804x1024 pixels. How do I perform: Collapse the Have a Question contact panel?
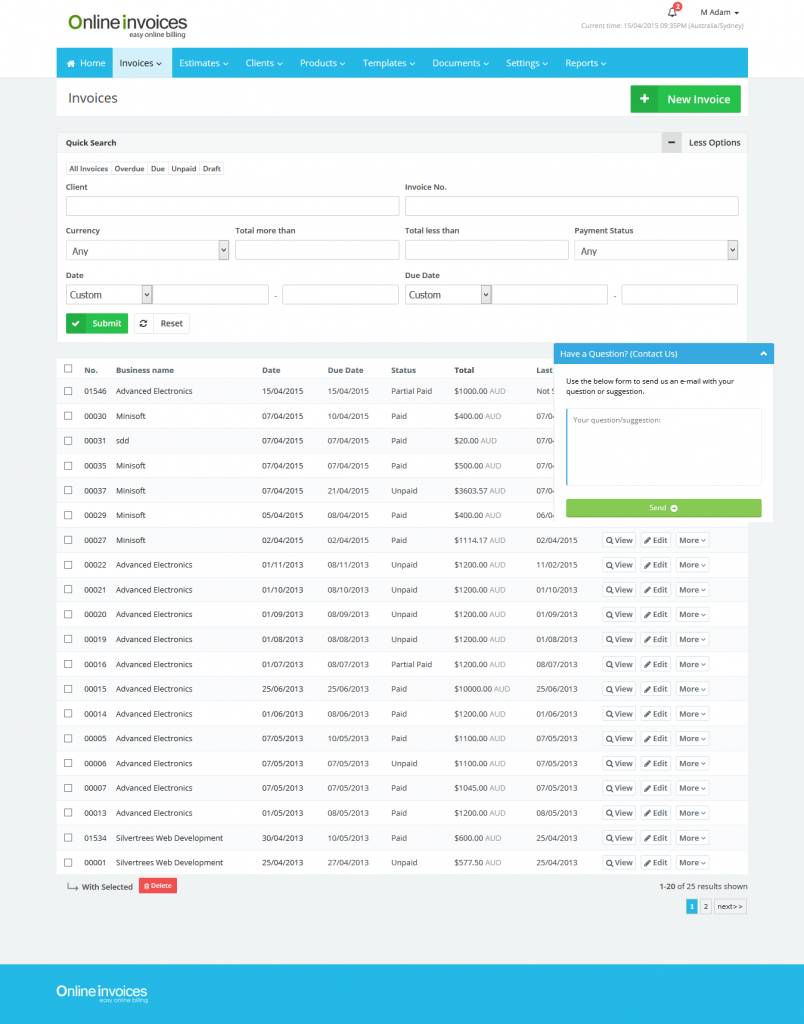[x=762, y=354]
